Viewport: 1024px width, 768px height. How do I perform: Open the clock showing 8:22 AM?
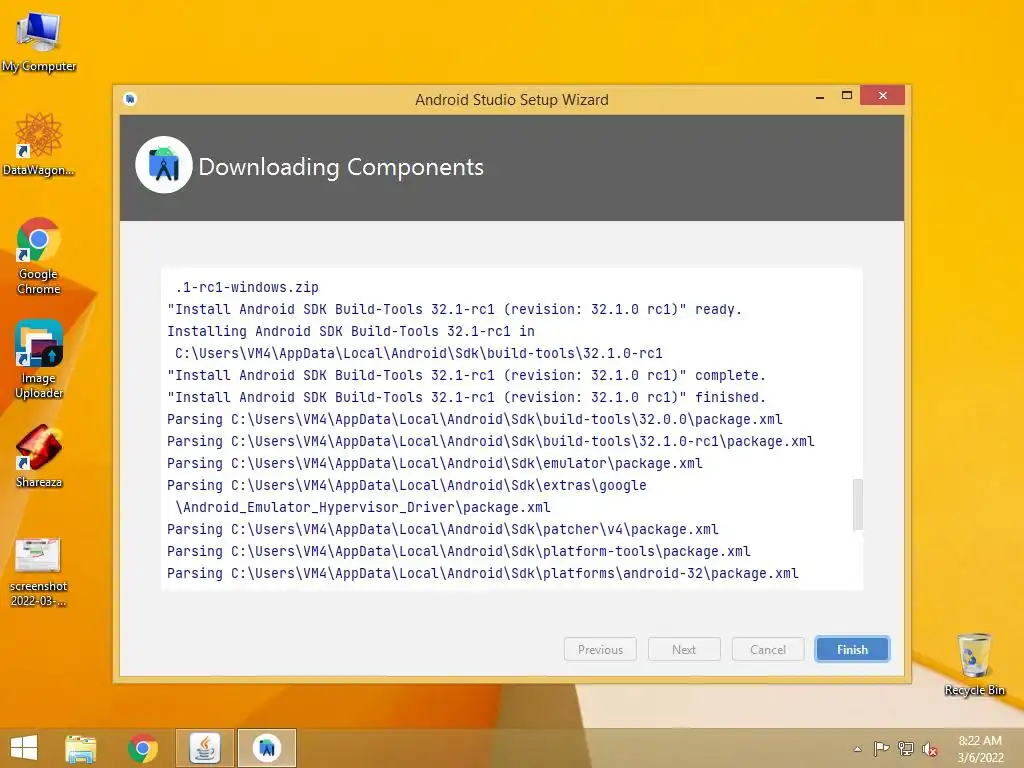(980, 749)
